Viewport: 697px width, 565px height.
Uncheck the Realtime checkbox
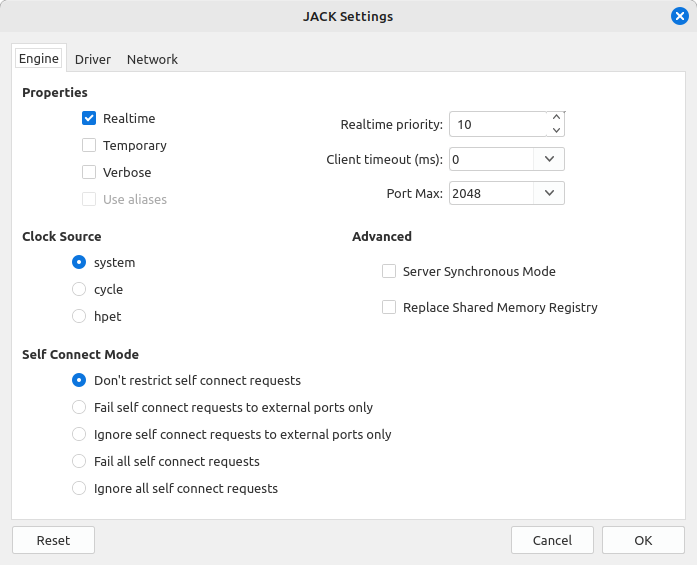click(x=89, y=118)
